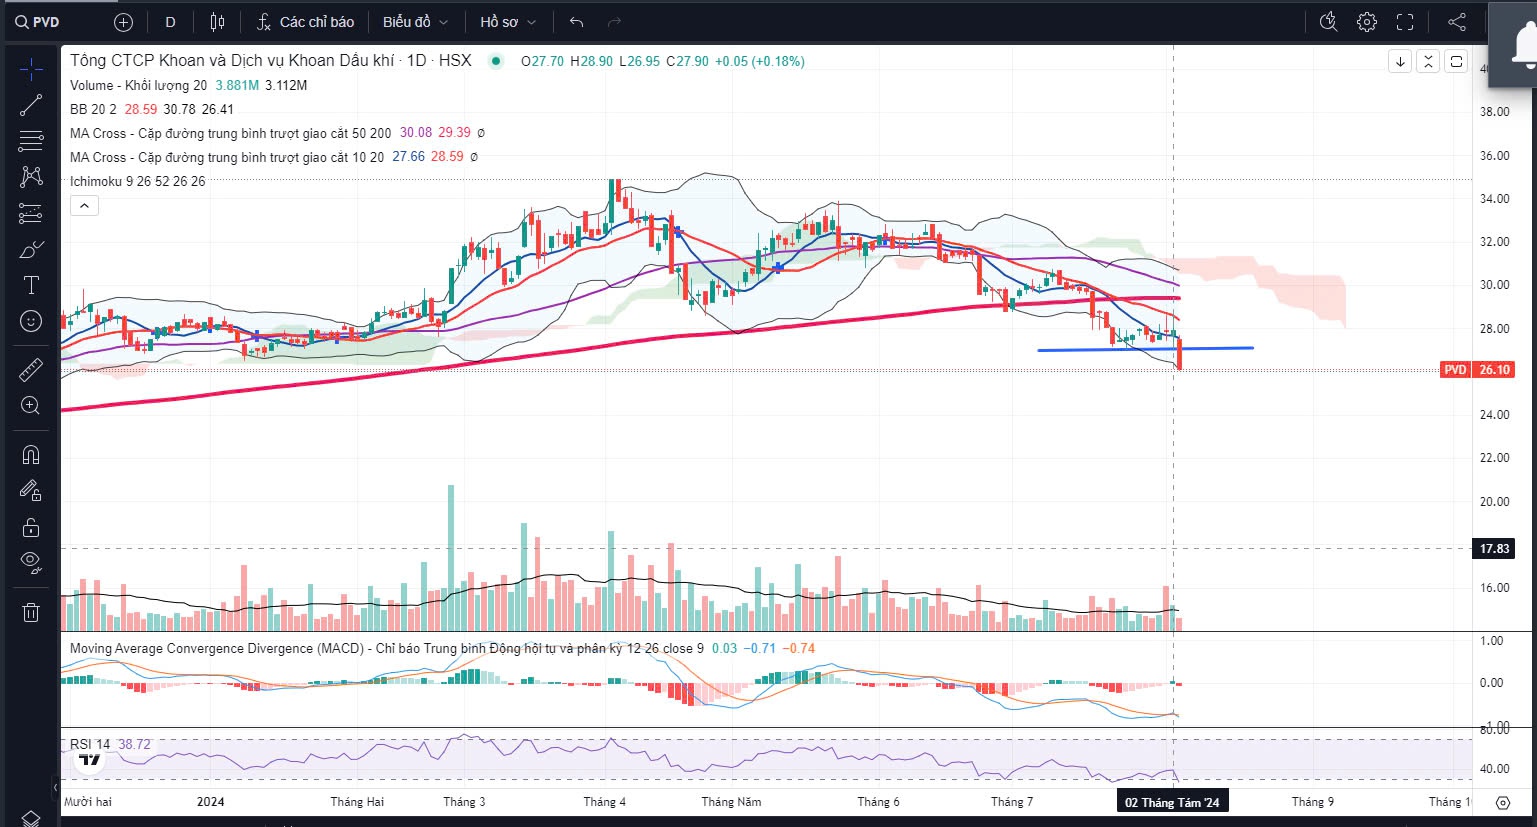Click the TradingView logo
This screenshot has width=1537, height=827.
(x=90, y=760)
